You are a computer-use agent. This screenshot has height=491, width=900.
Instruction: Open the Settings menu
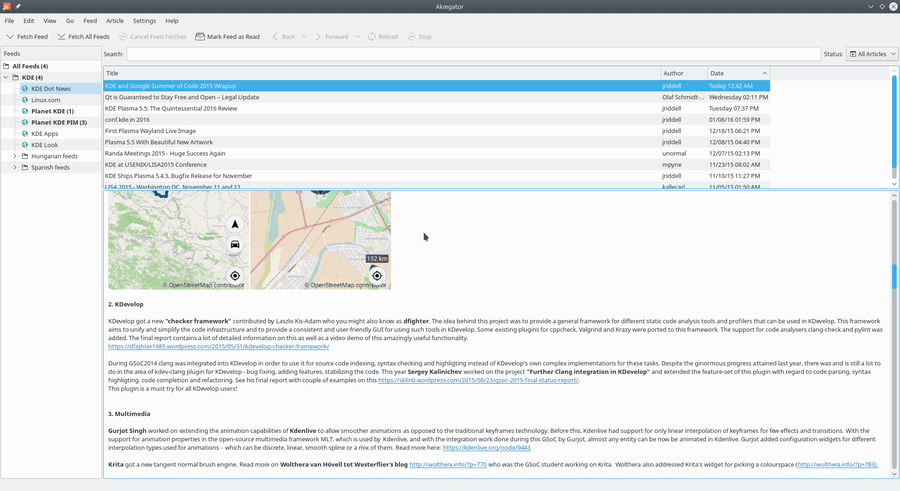tap(144, 20)
